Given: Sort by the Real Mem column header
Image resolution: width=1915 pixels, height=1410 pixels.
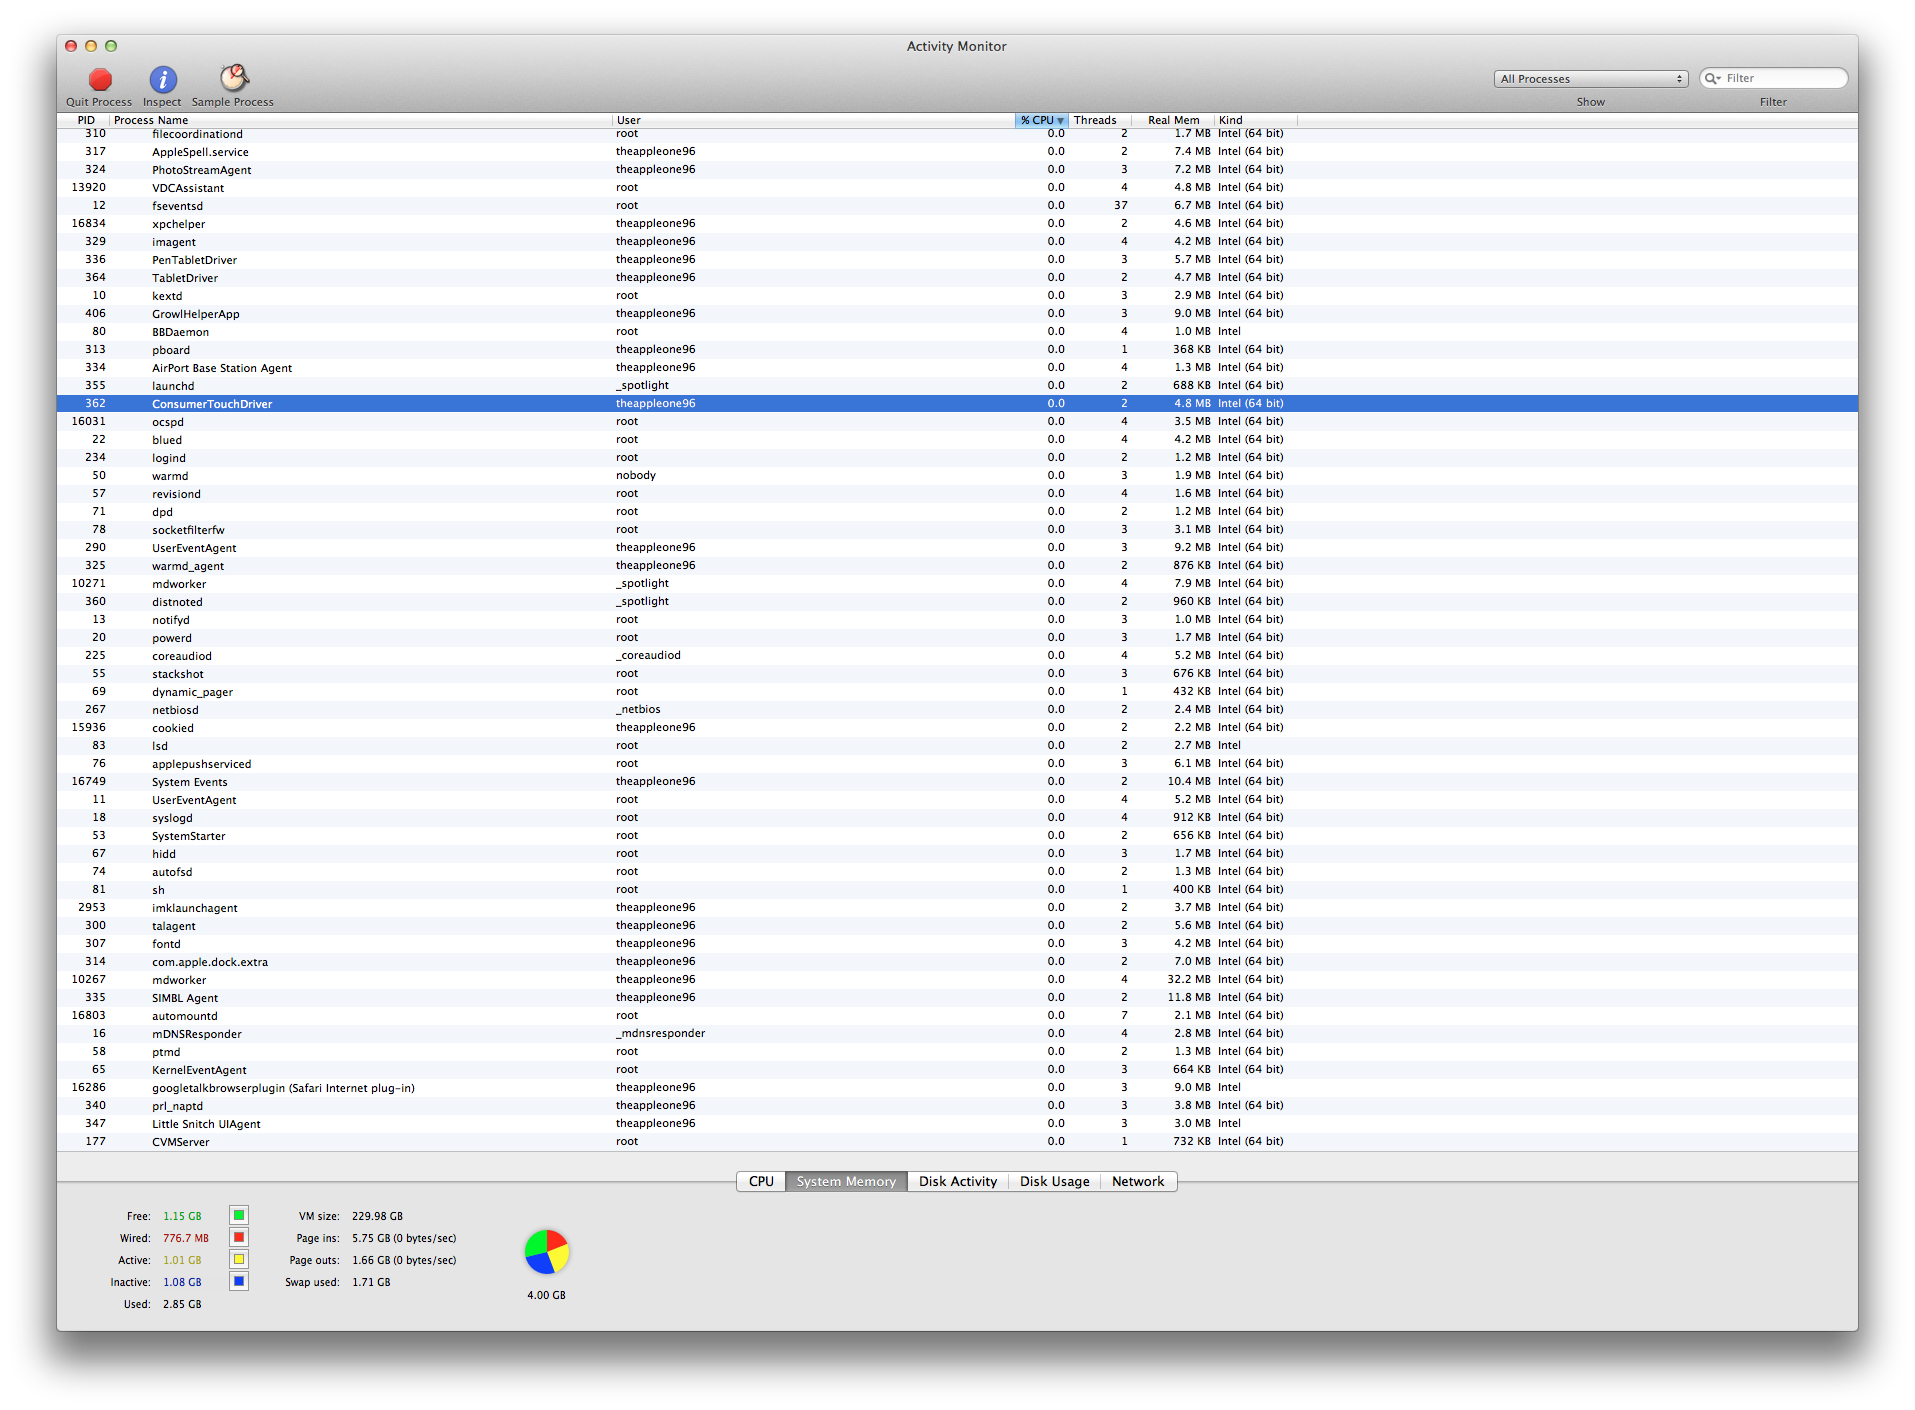Looking at the screenshot, I should click(x=1172, y=120).
